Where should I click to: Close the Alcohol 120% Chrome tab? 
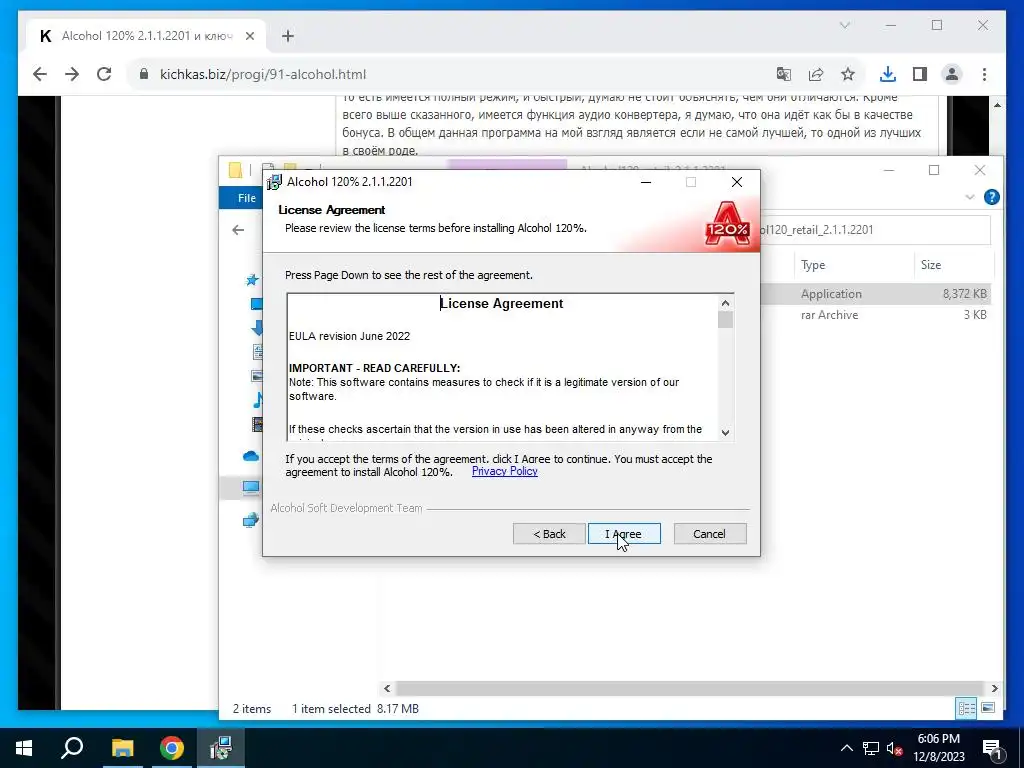click(249, 37)
